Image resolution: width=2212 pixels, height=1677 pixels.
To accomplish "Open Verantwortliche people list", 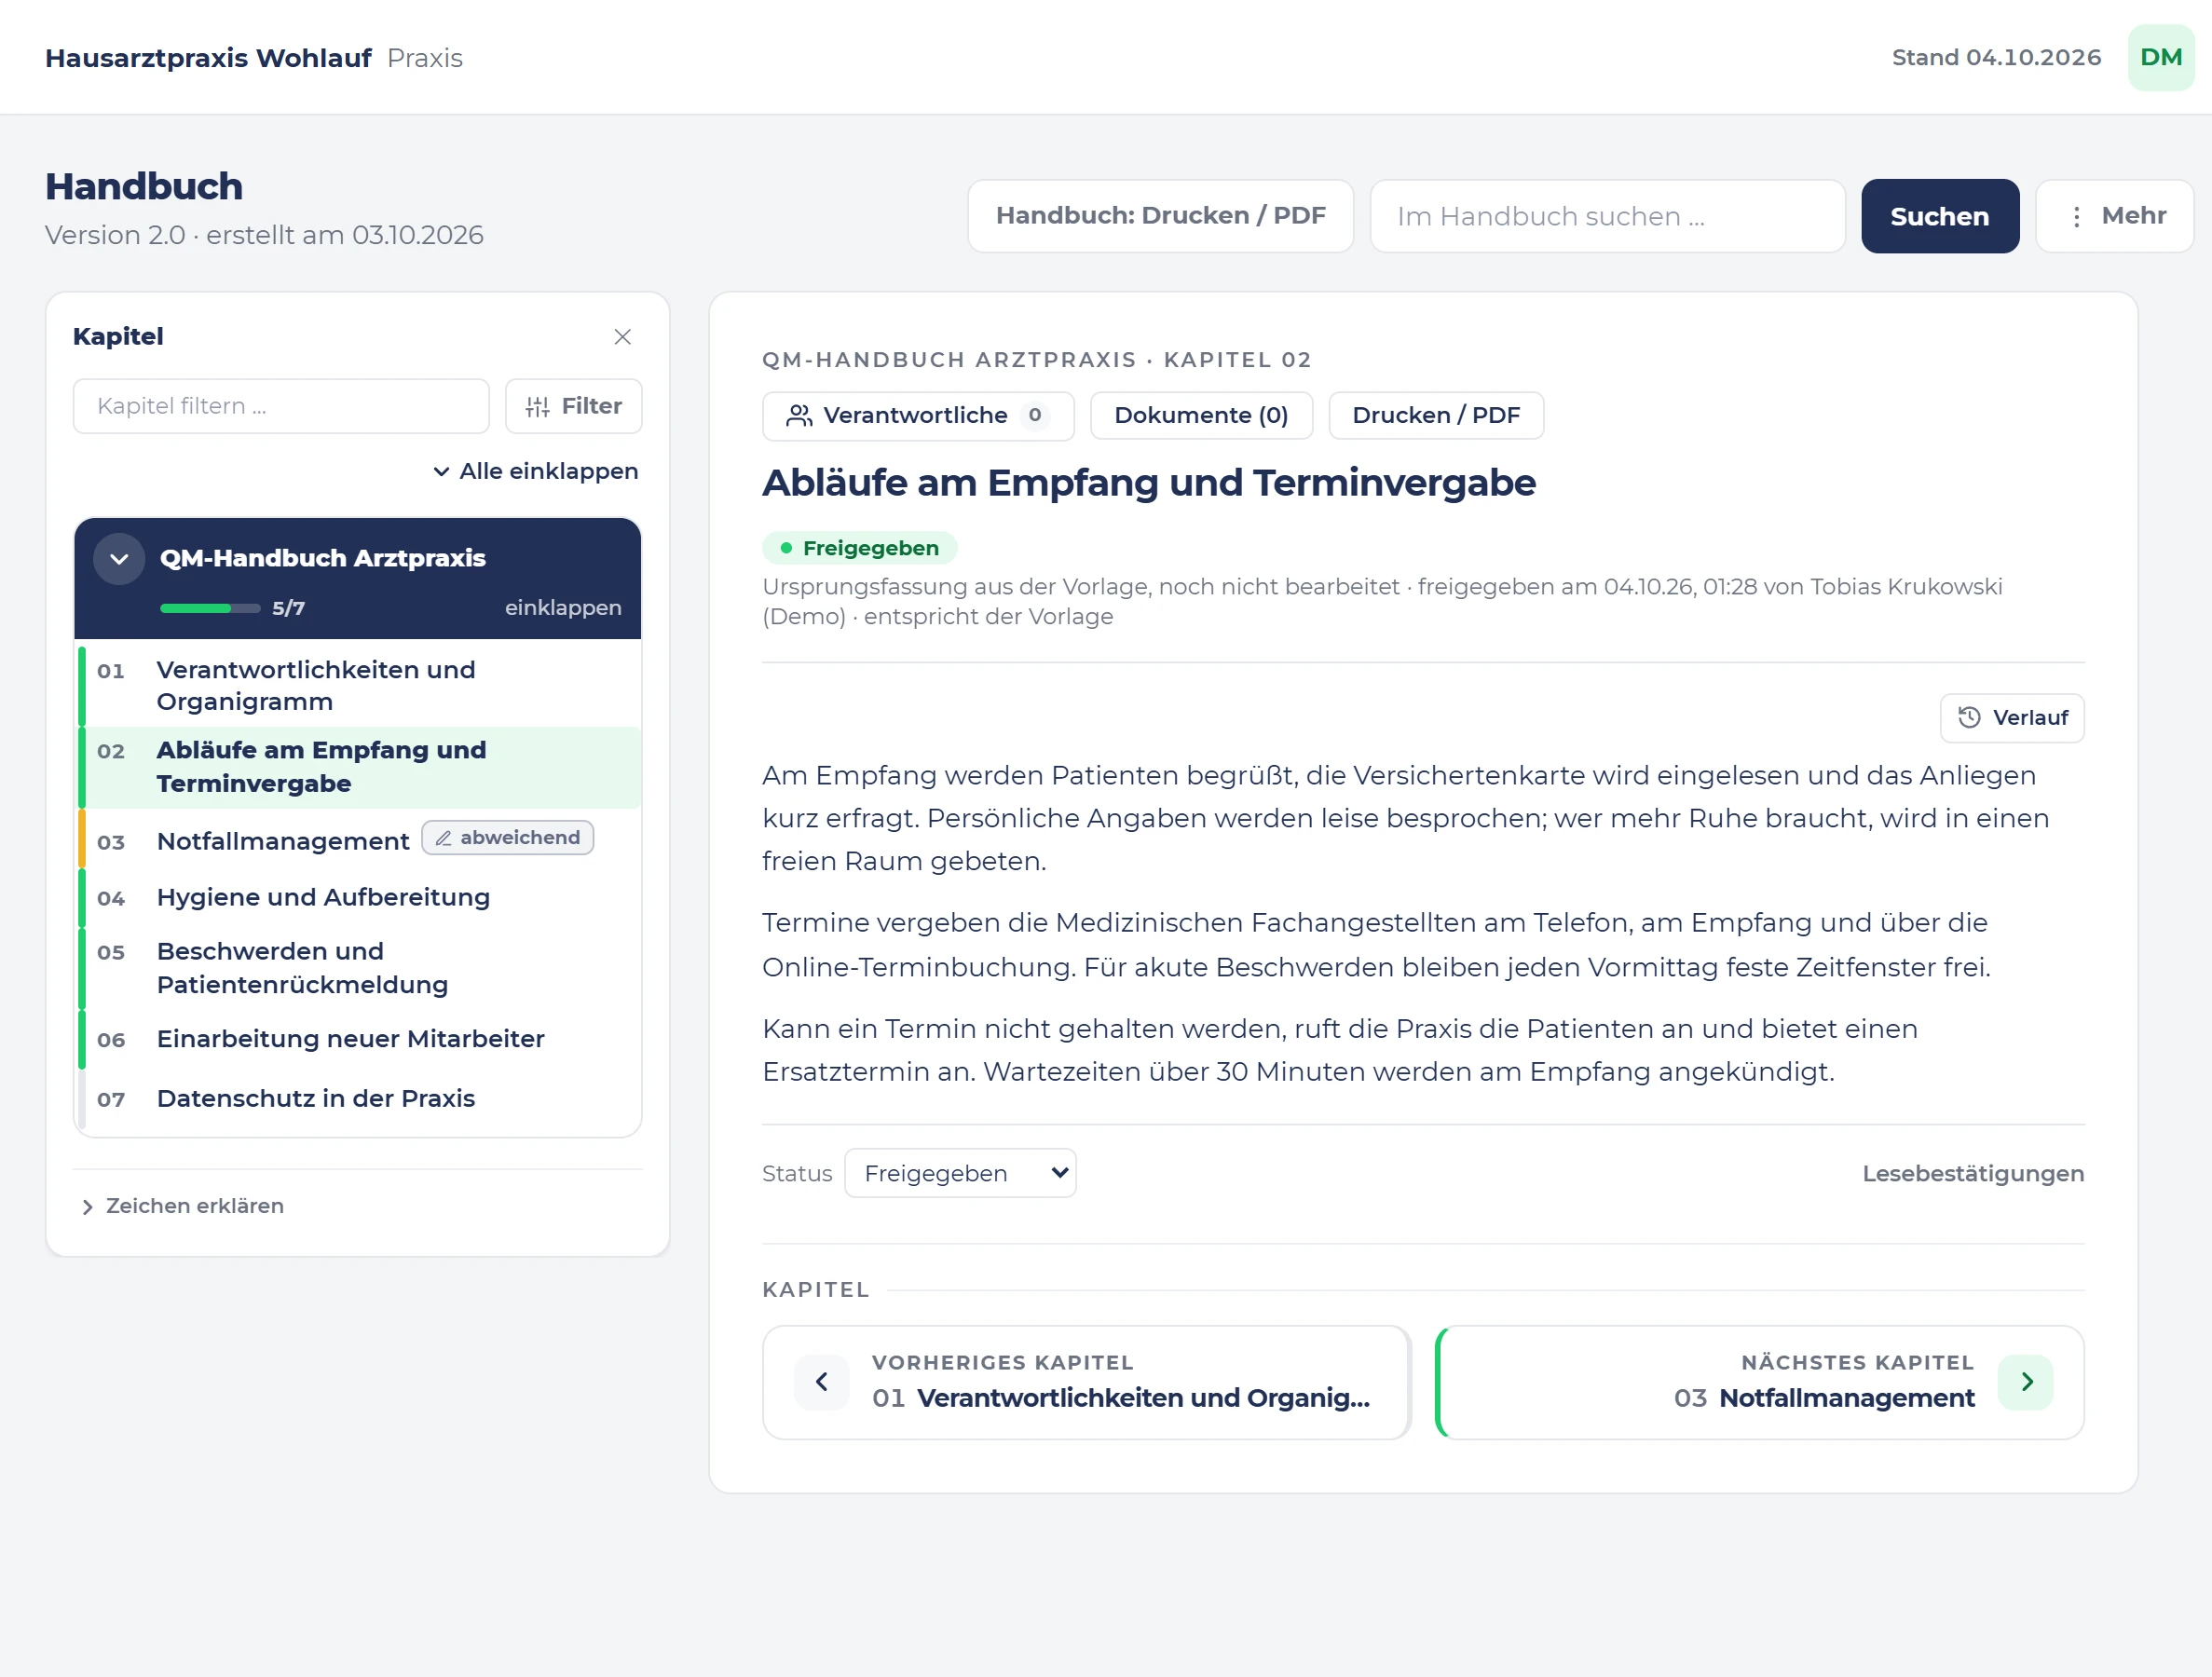I will (918, 415).
